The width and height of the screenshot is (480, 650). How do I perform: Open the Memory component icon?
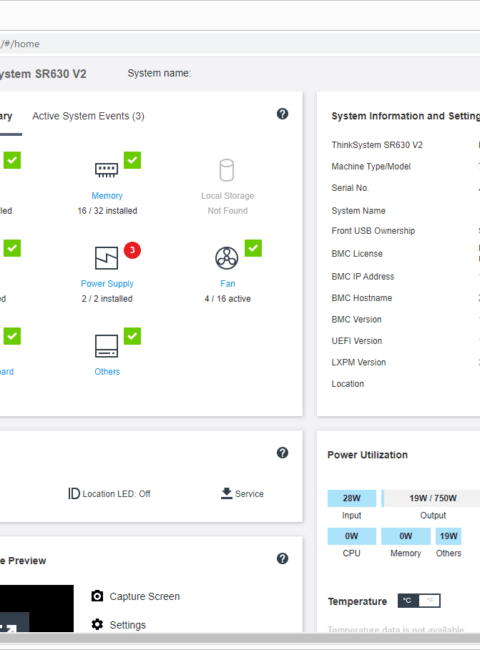tap(107, 170)
